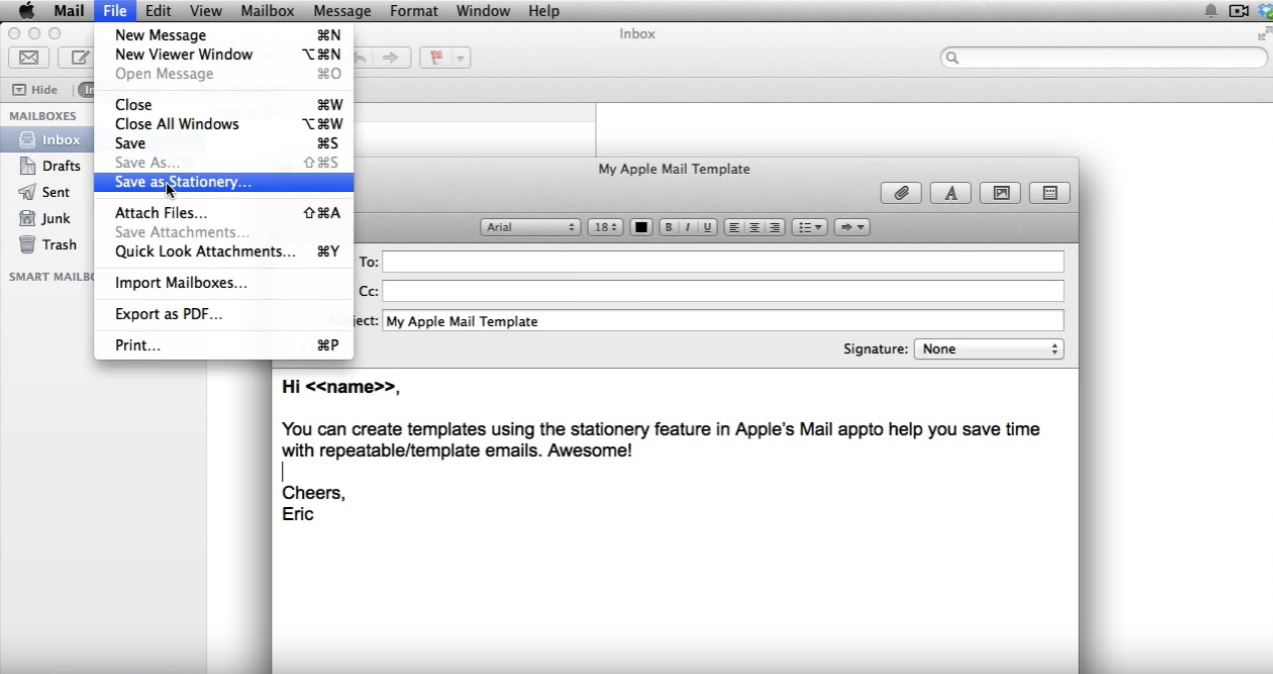Open the black text color swatch
This screenshot has height=674, width=1273.
642,227
